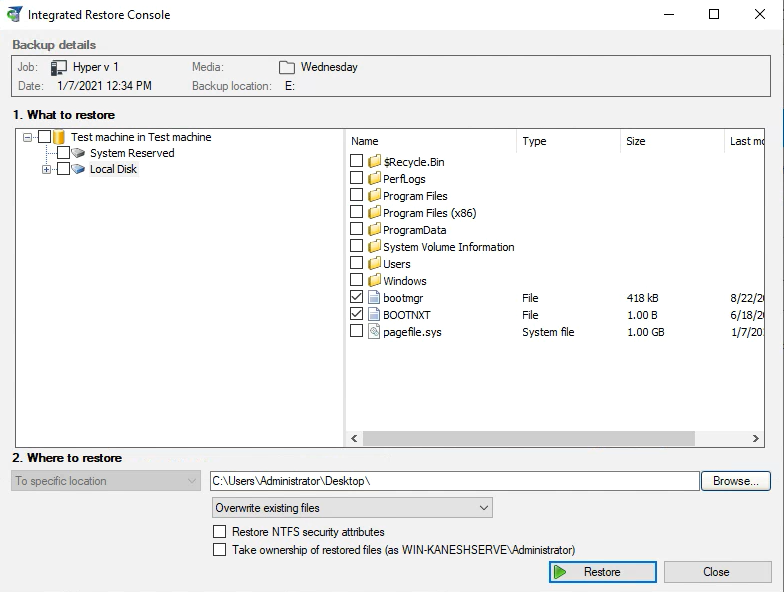
Task: Click the $Recycle.Bin folder icon
Action: (375, 162)
